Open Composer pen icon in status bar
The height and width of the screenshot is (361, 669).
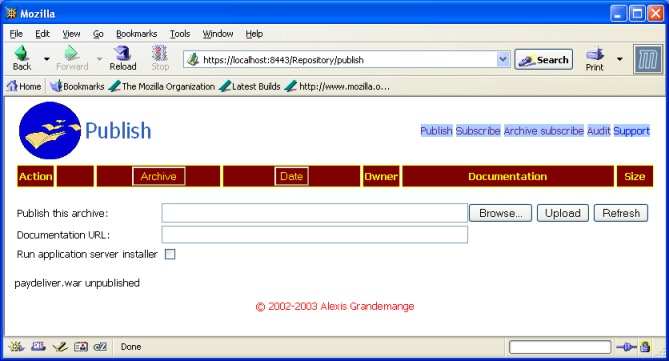click(x=60, y=347)
